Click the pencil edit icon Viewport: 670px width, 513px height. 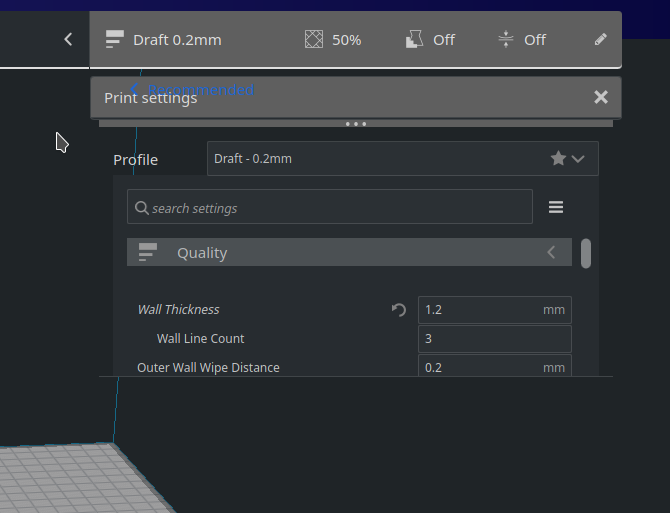pos(600,39)
